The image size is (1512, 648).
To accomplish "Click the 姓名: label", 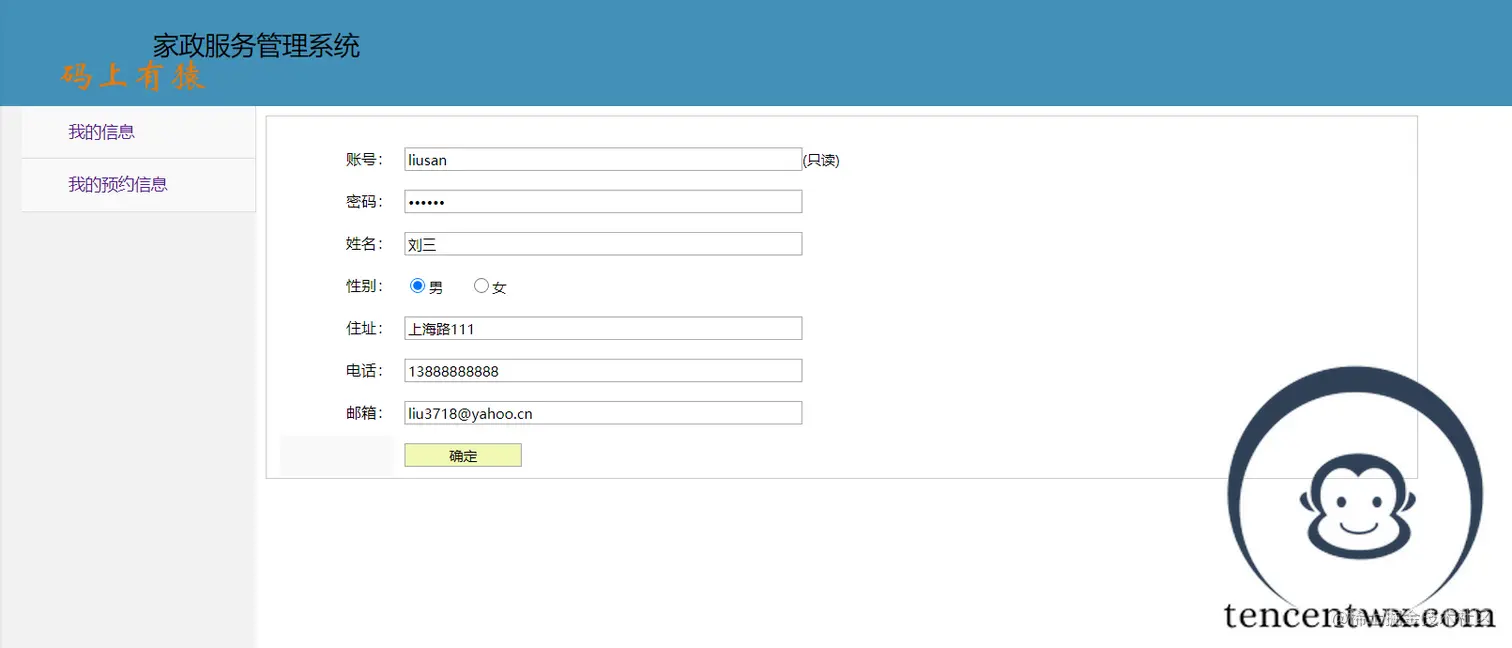I will [364, 244].
